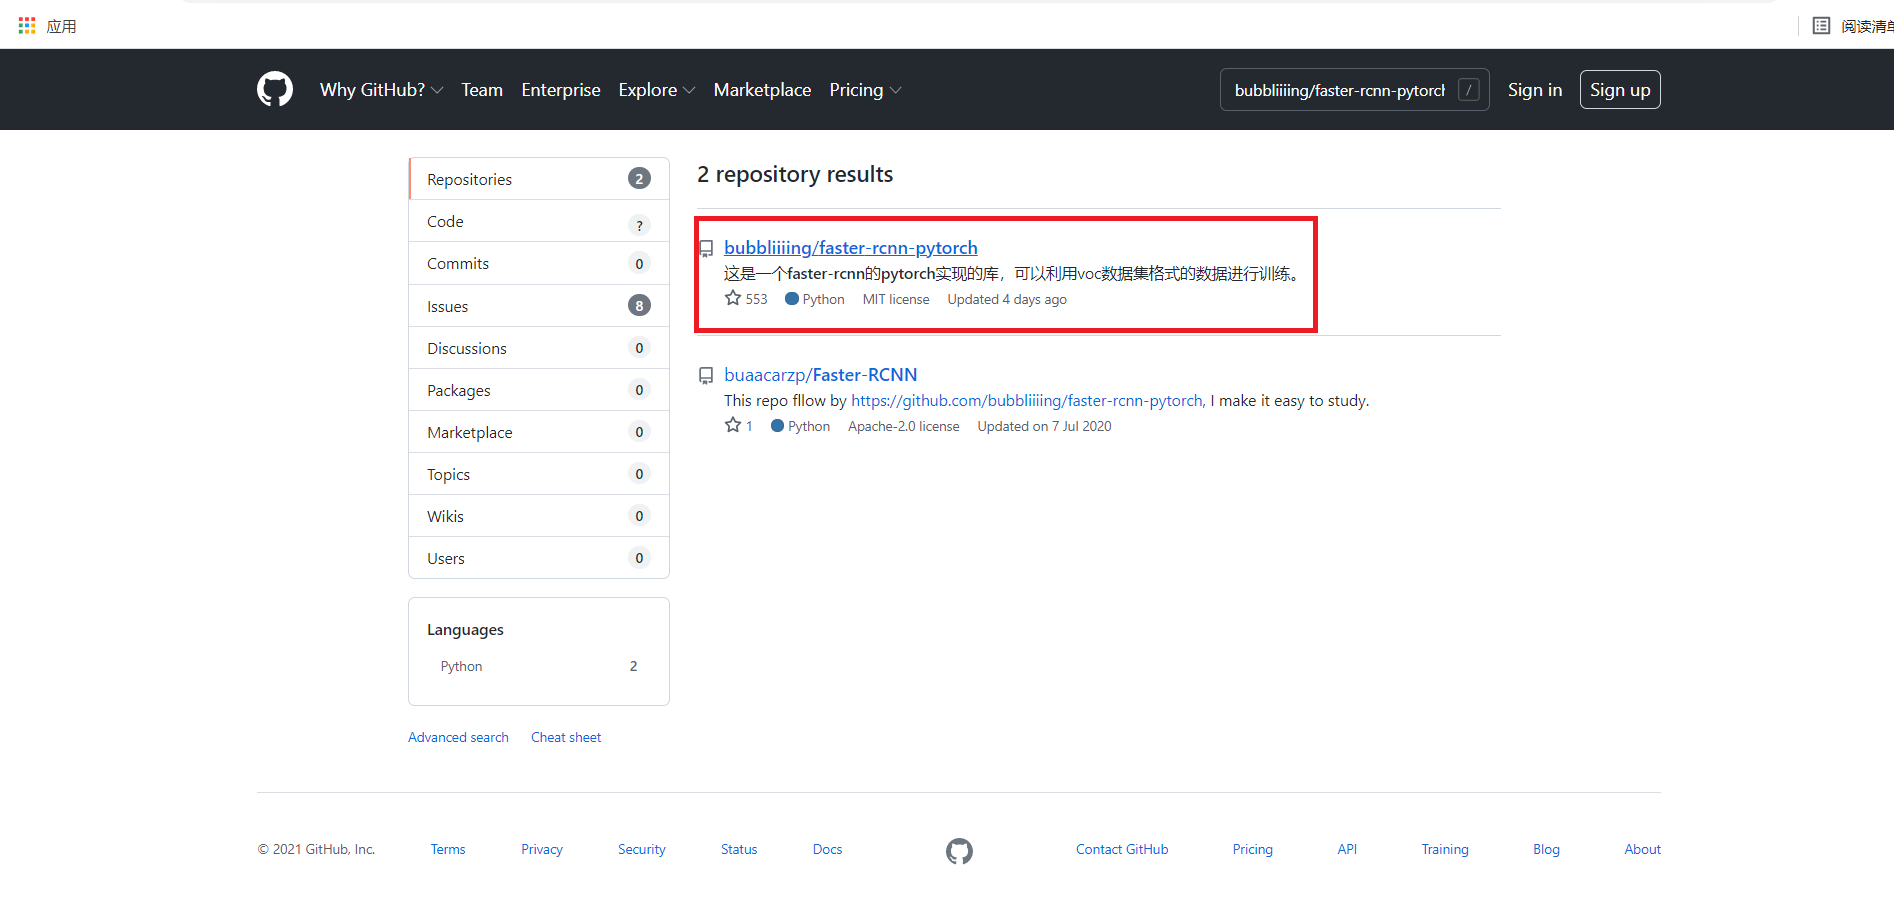Open the Cheat sheet link
The height and width of the screenshot is (911, 1894).
566,737
